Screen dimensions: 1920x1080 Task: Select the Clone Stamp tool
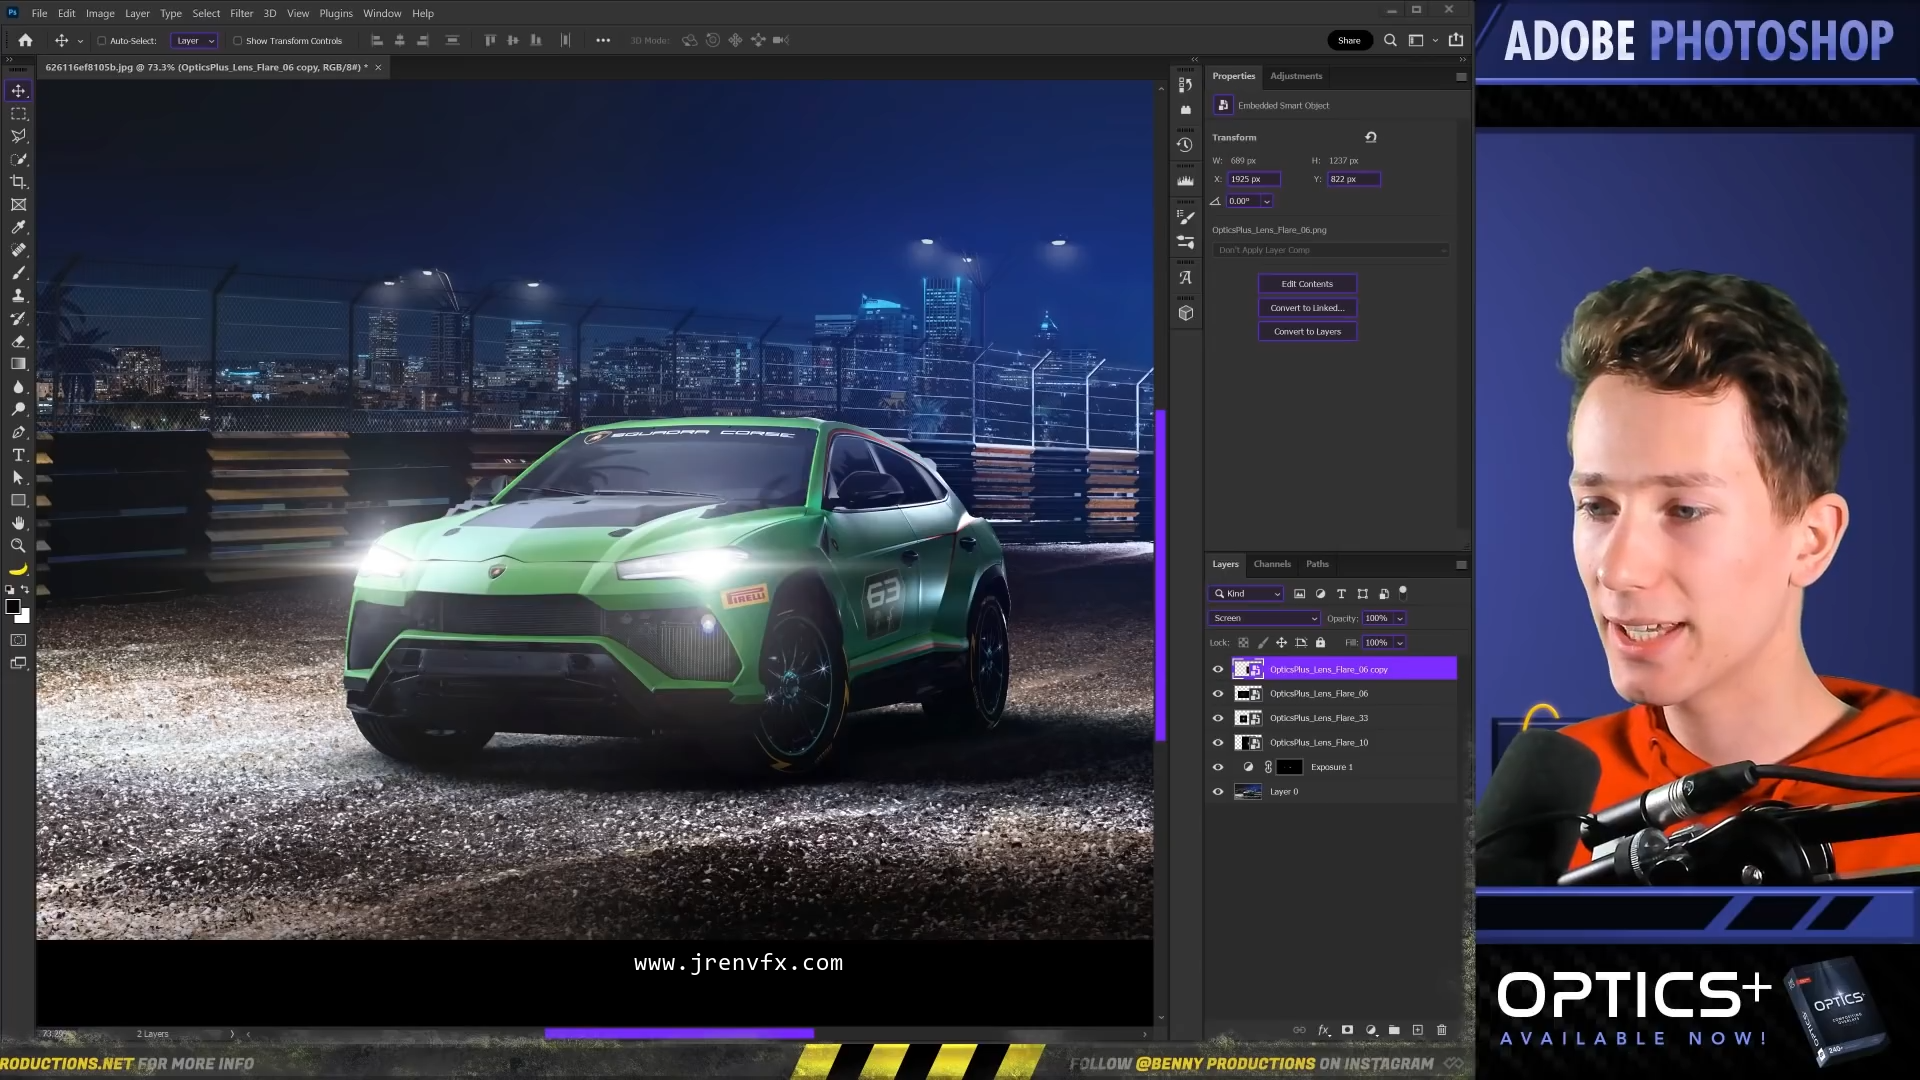(18, 296)
